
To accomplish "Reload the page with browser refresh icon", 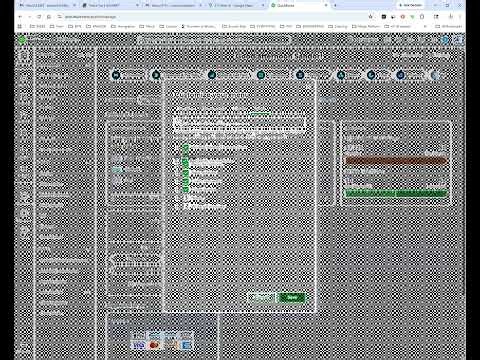I will (x=39, y=16).
